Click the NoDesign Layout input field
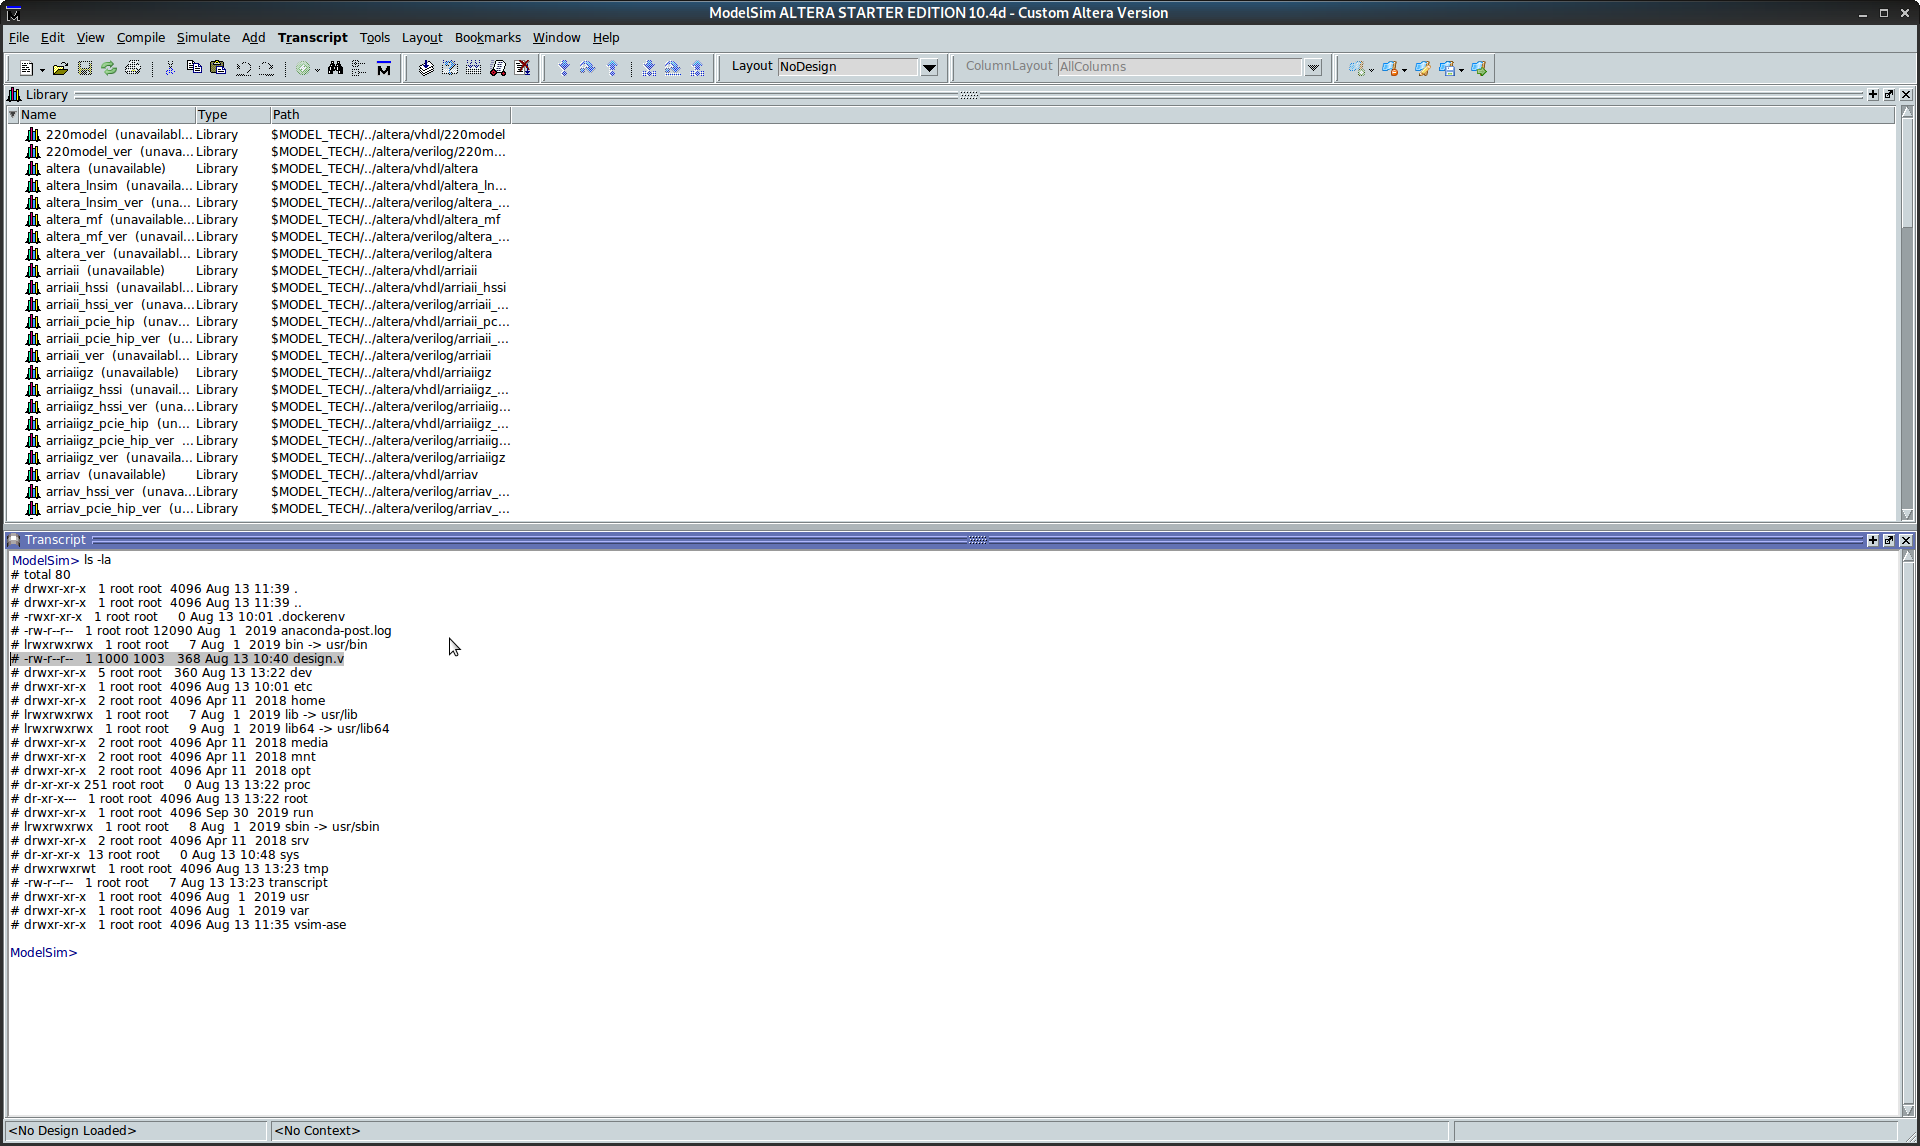This screenshot has width=1920, height=1146. click(x=848, y=67)
